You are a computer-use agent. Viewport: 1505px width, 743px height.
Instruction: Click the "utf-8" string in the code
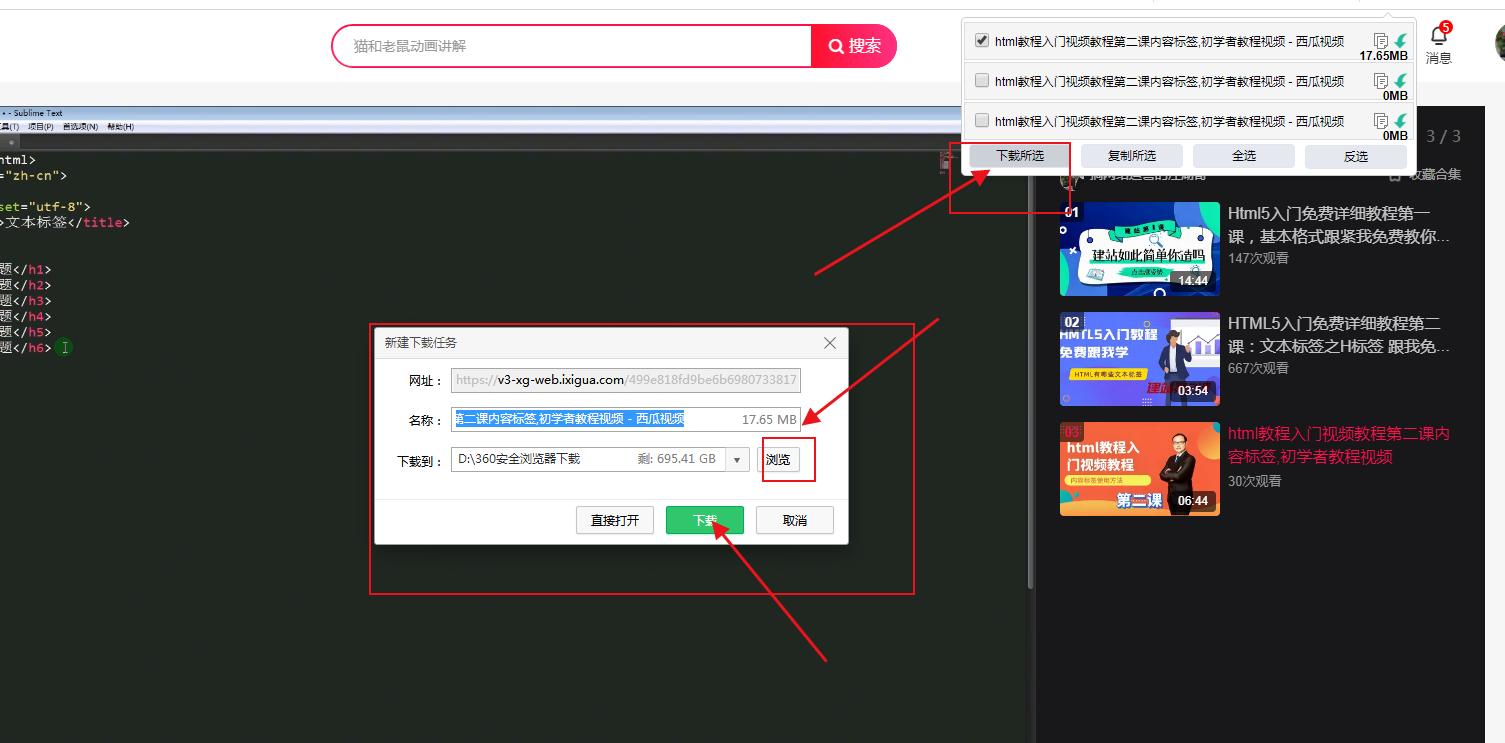(x=59, y=207)
